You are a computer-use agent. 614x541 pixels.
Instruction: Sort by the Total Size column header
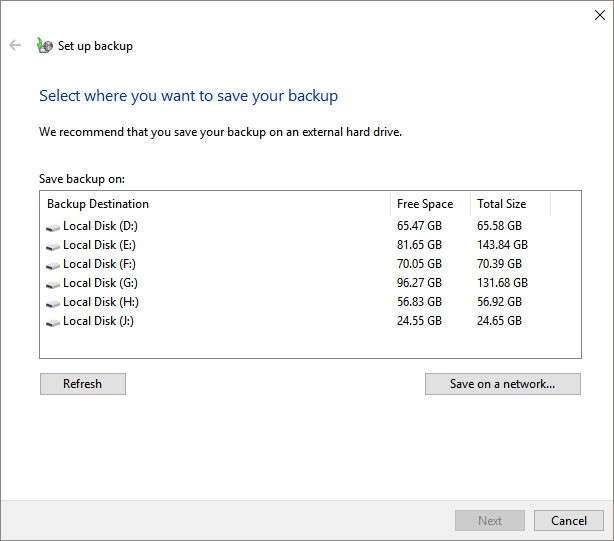(x=501, y=204)
